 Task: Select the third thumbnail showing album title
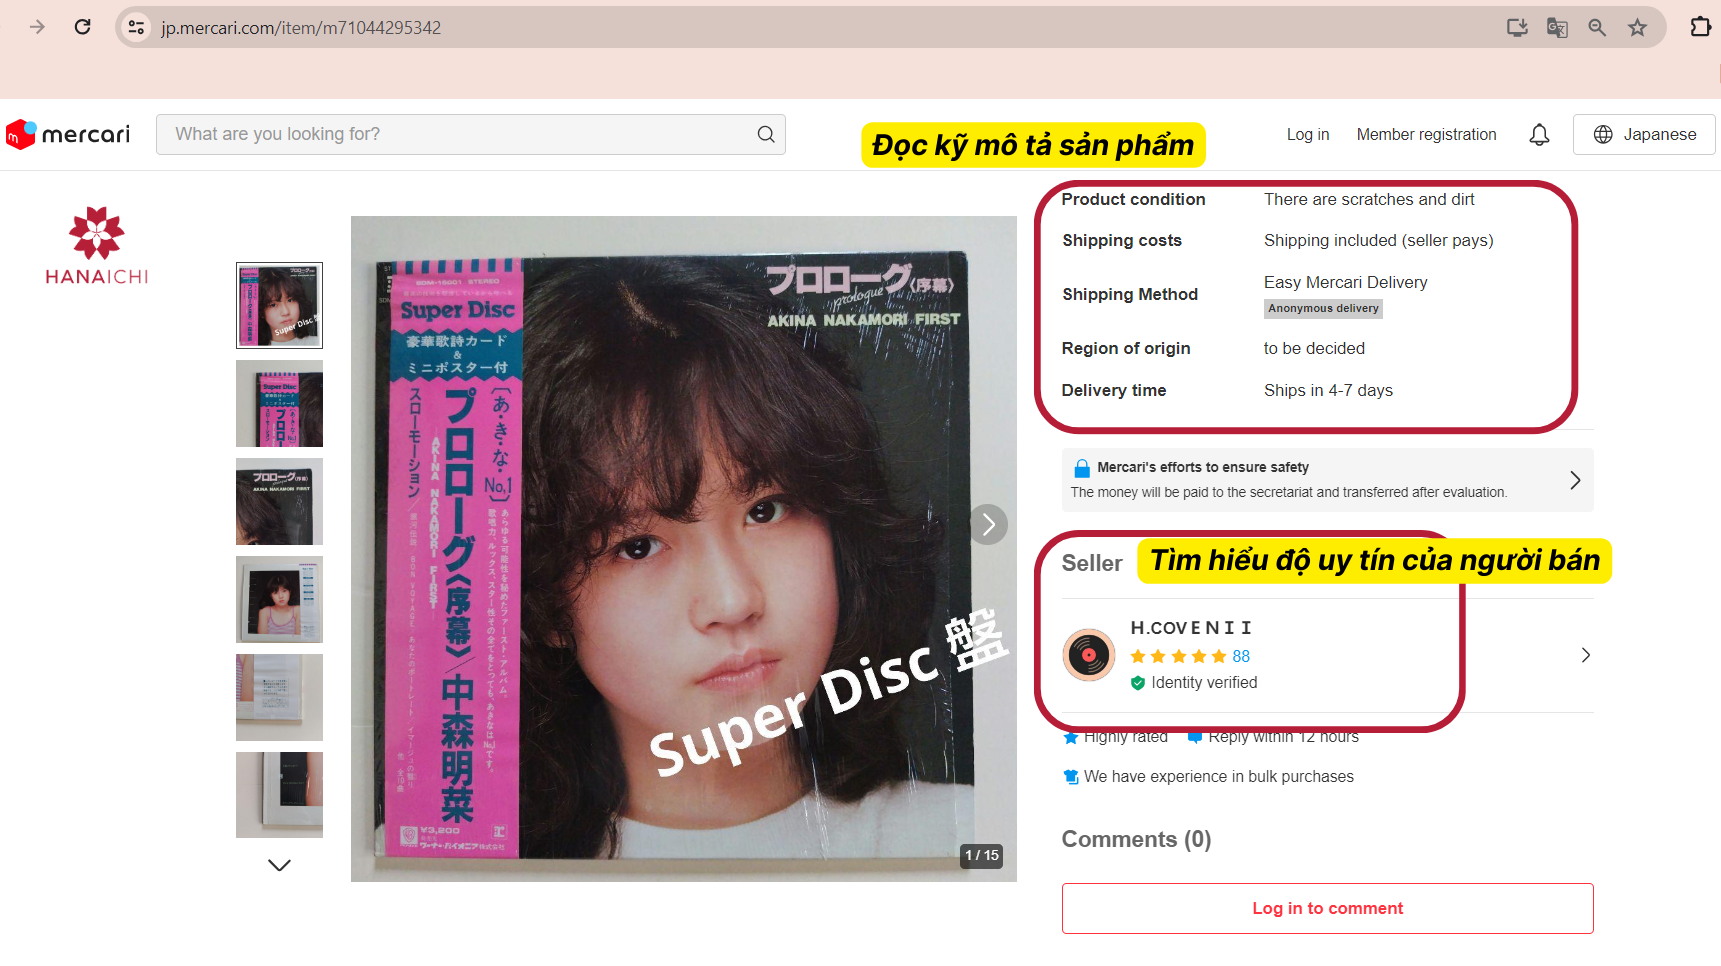coord(279,501)
